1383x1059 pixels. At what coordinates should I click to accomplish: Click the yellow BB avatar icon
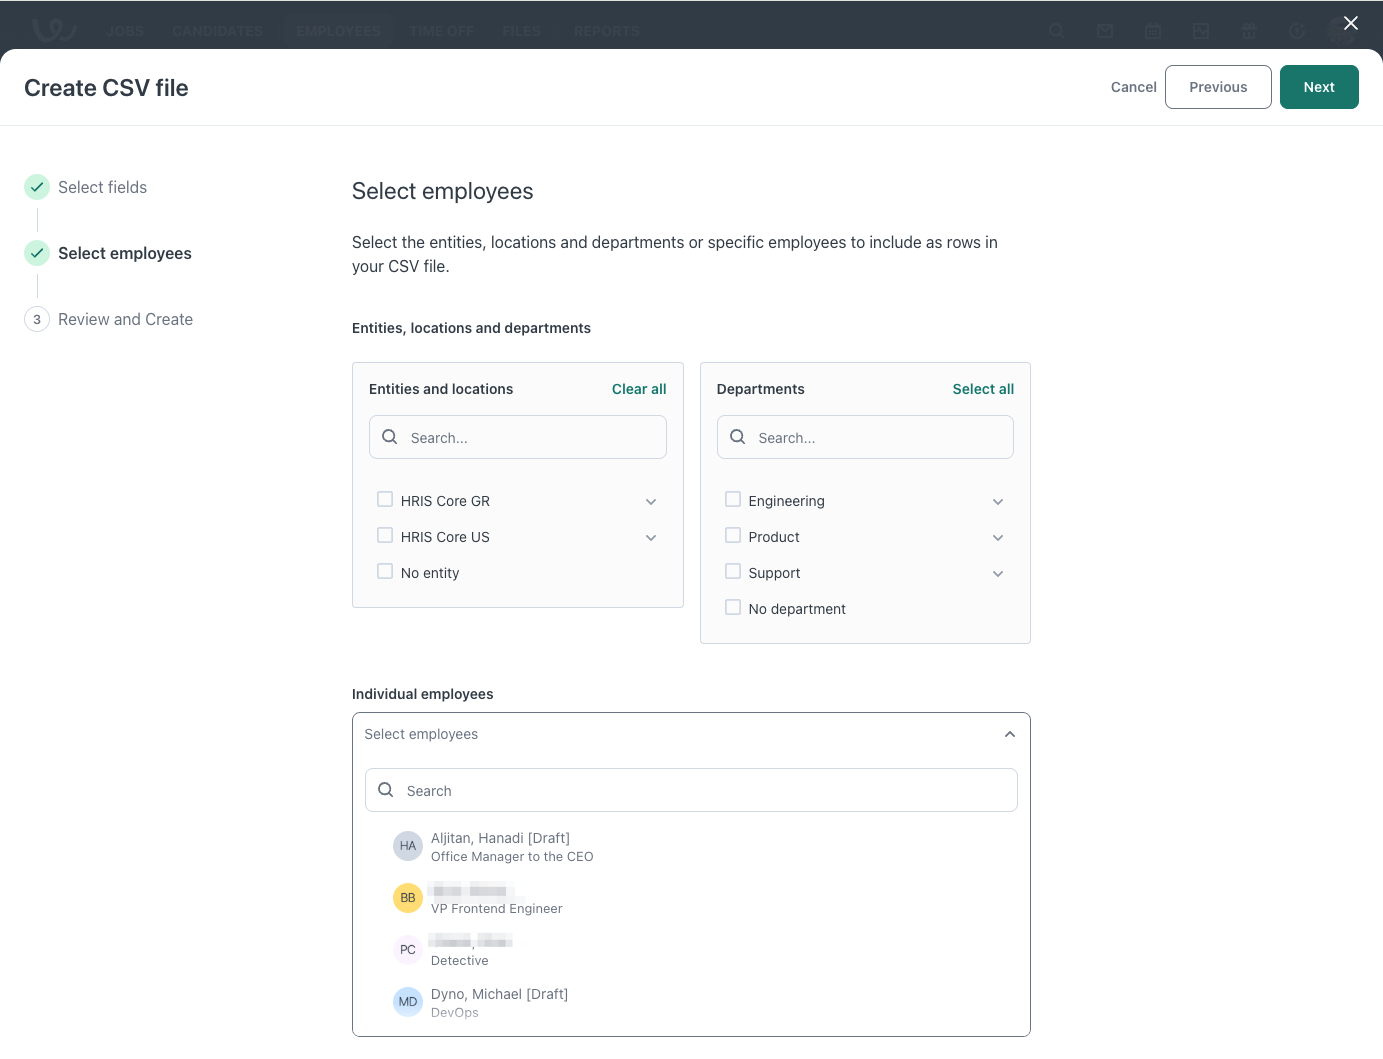point(407,898)
